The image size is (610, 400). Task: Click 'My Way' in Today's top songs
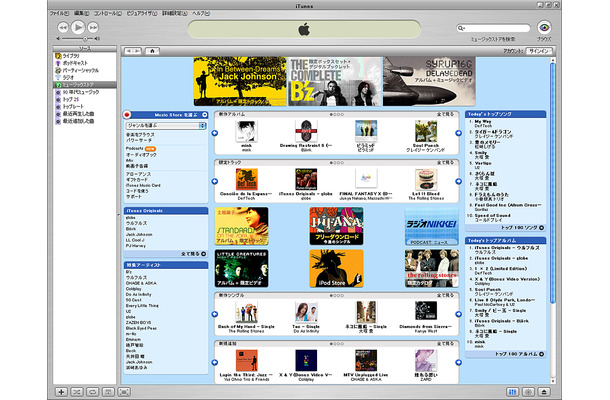point(483,121)
